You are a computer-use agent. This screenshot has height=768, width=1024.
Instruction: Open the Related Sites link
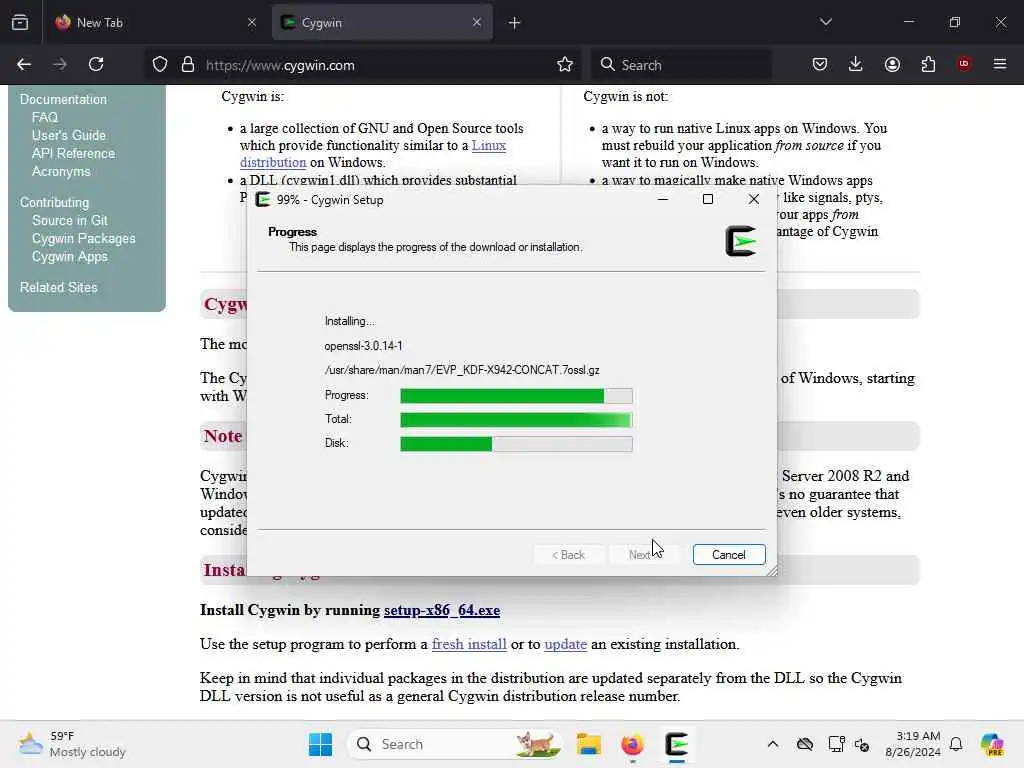point(59,287)
